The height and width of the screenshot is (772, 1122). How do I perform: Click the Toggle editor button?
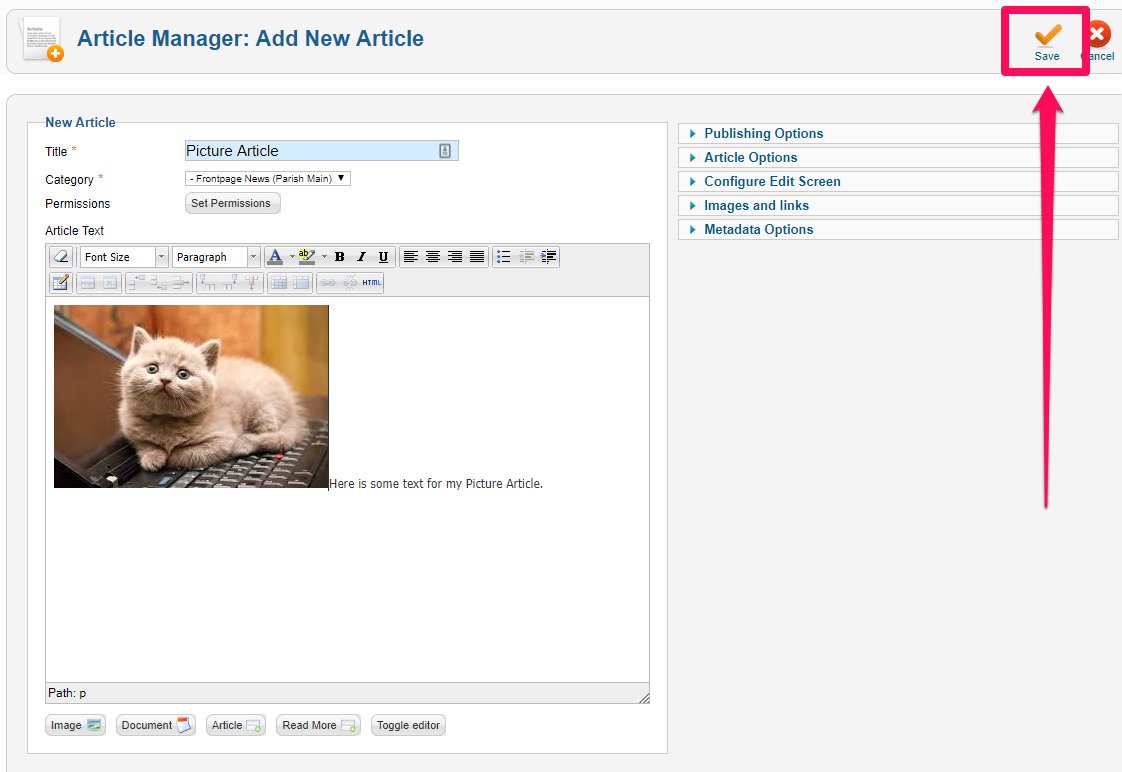(408, 725)
